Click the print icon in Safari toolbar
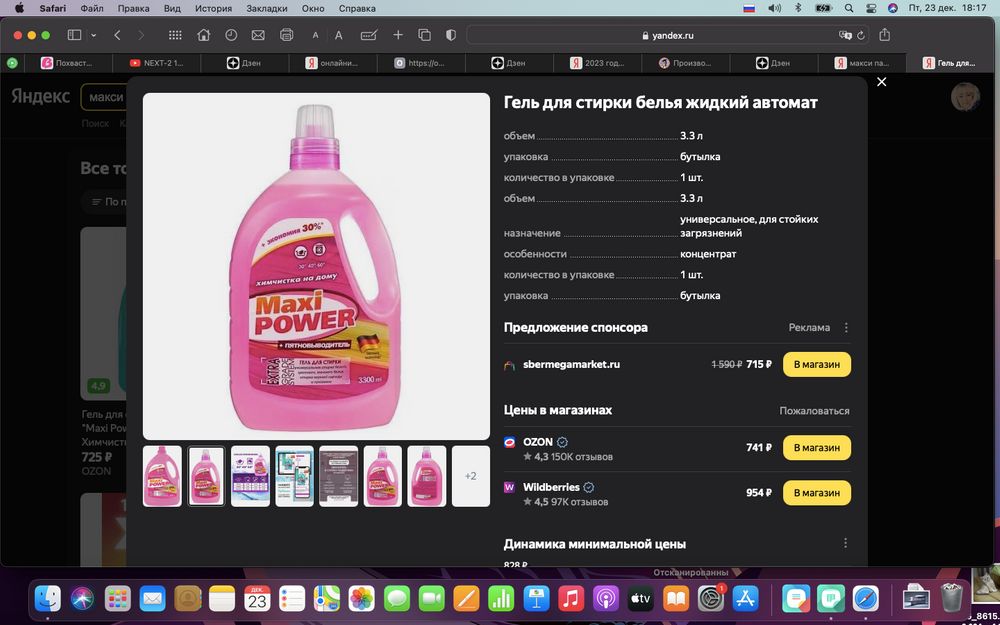The height and width of the screenshot is (625, 1000). point(287,35)
